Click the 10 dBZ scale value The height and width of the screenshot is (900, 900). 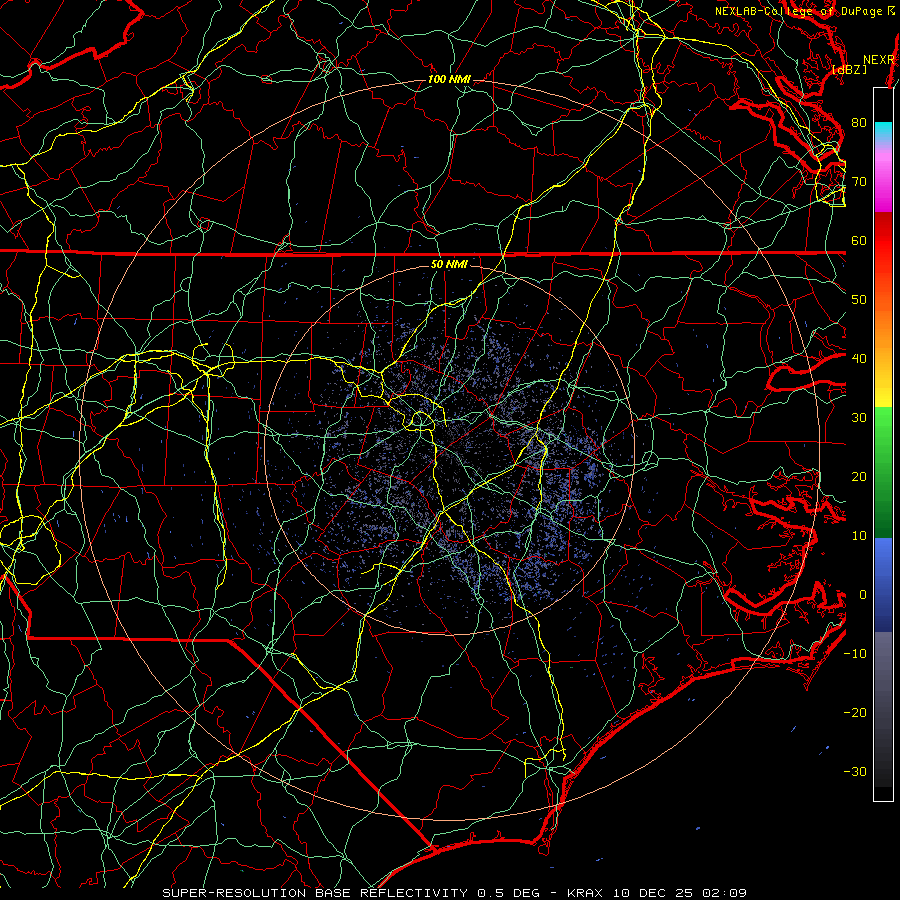pos(859,536)
